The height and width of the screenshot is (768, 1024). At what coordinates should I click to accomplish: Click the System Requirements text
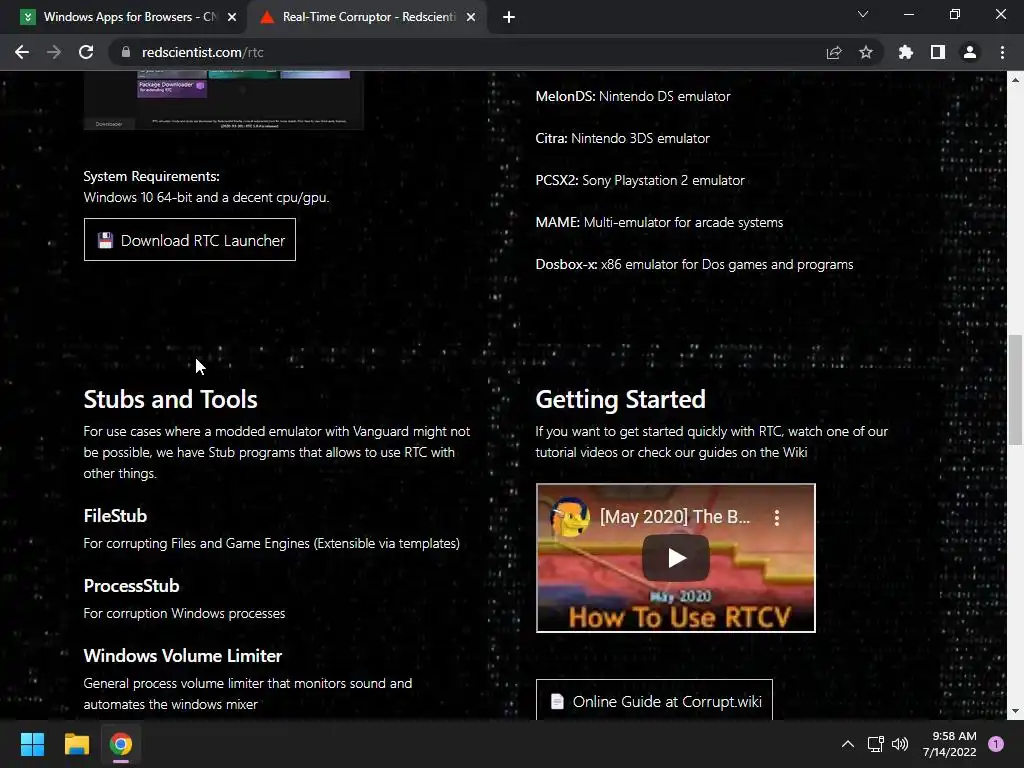pyautogui.click(x=152, y=176)
